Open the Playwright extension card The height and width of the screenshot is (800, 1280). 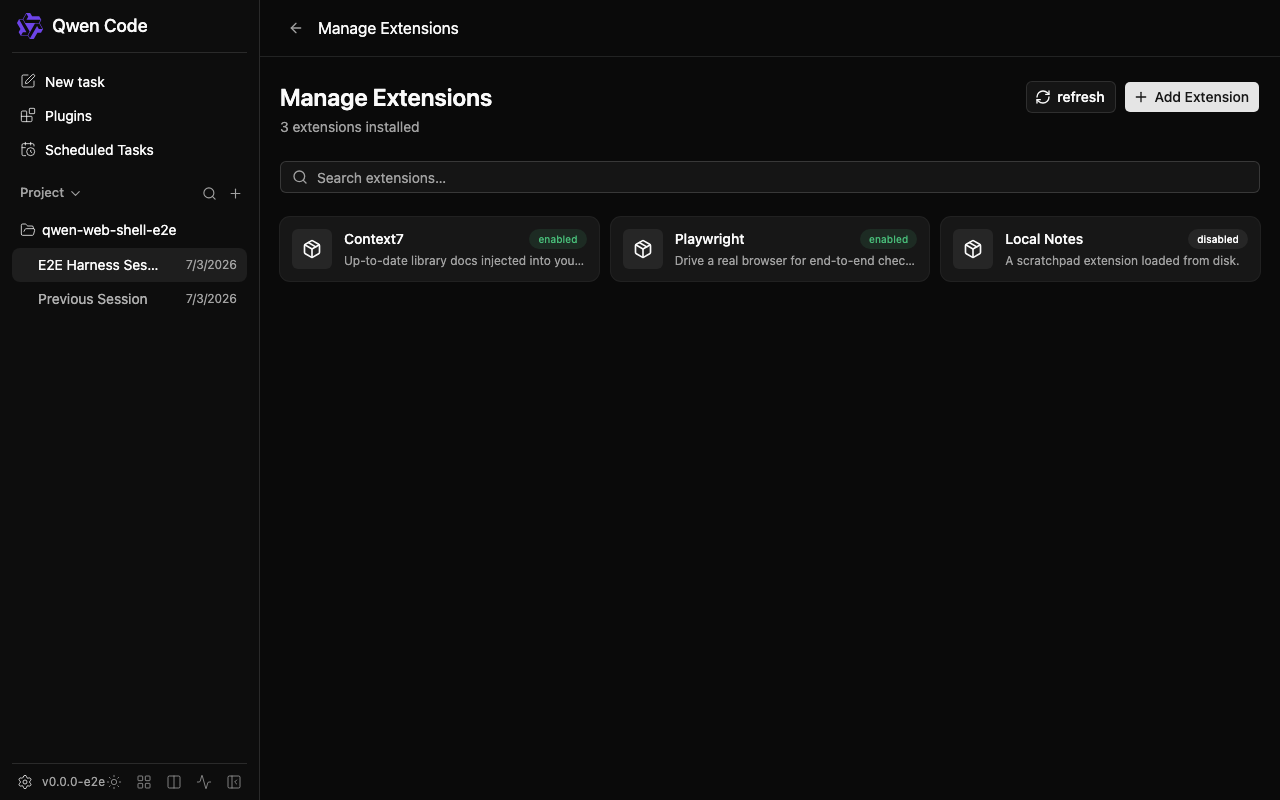click(770, 249)
